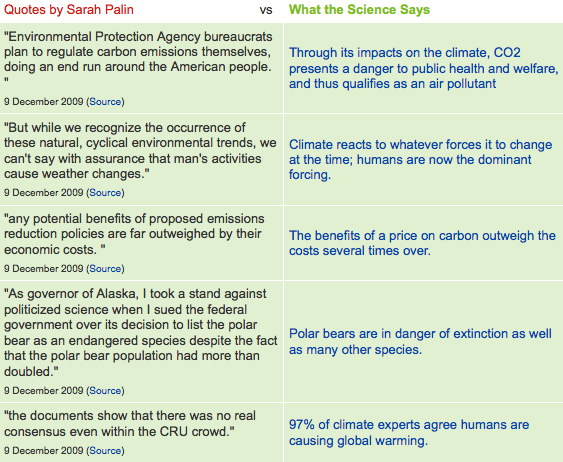This screenshot has width=563, height=462.
Task: Select the governor of Alaska quote text
Action: [141, 332]
